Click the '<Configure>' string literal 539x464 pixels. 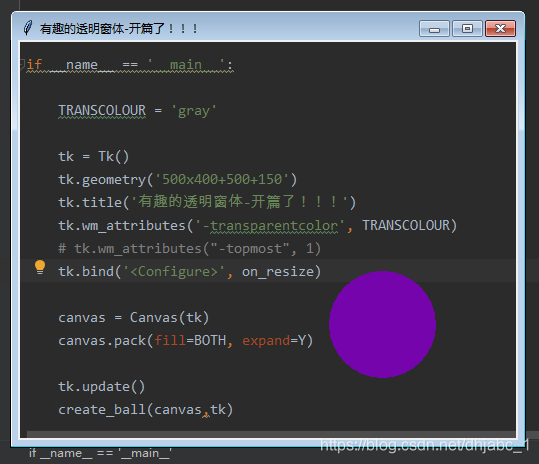point(174,272)
